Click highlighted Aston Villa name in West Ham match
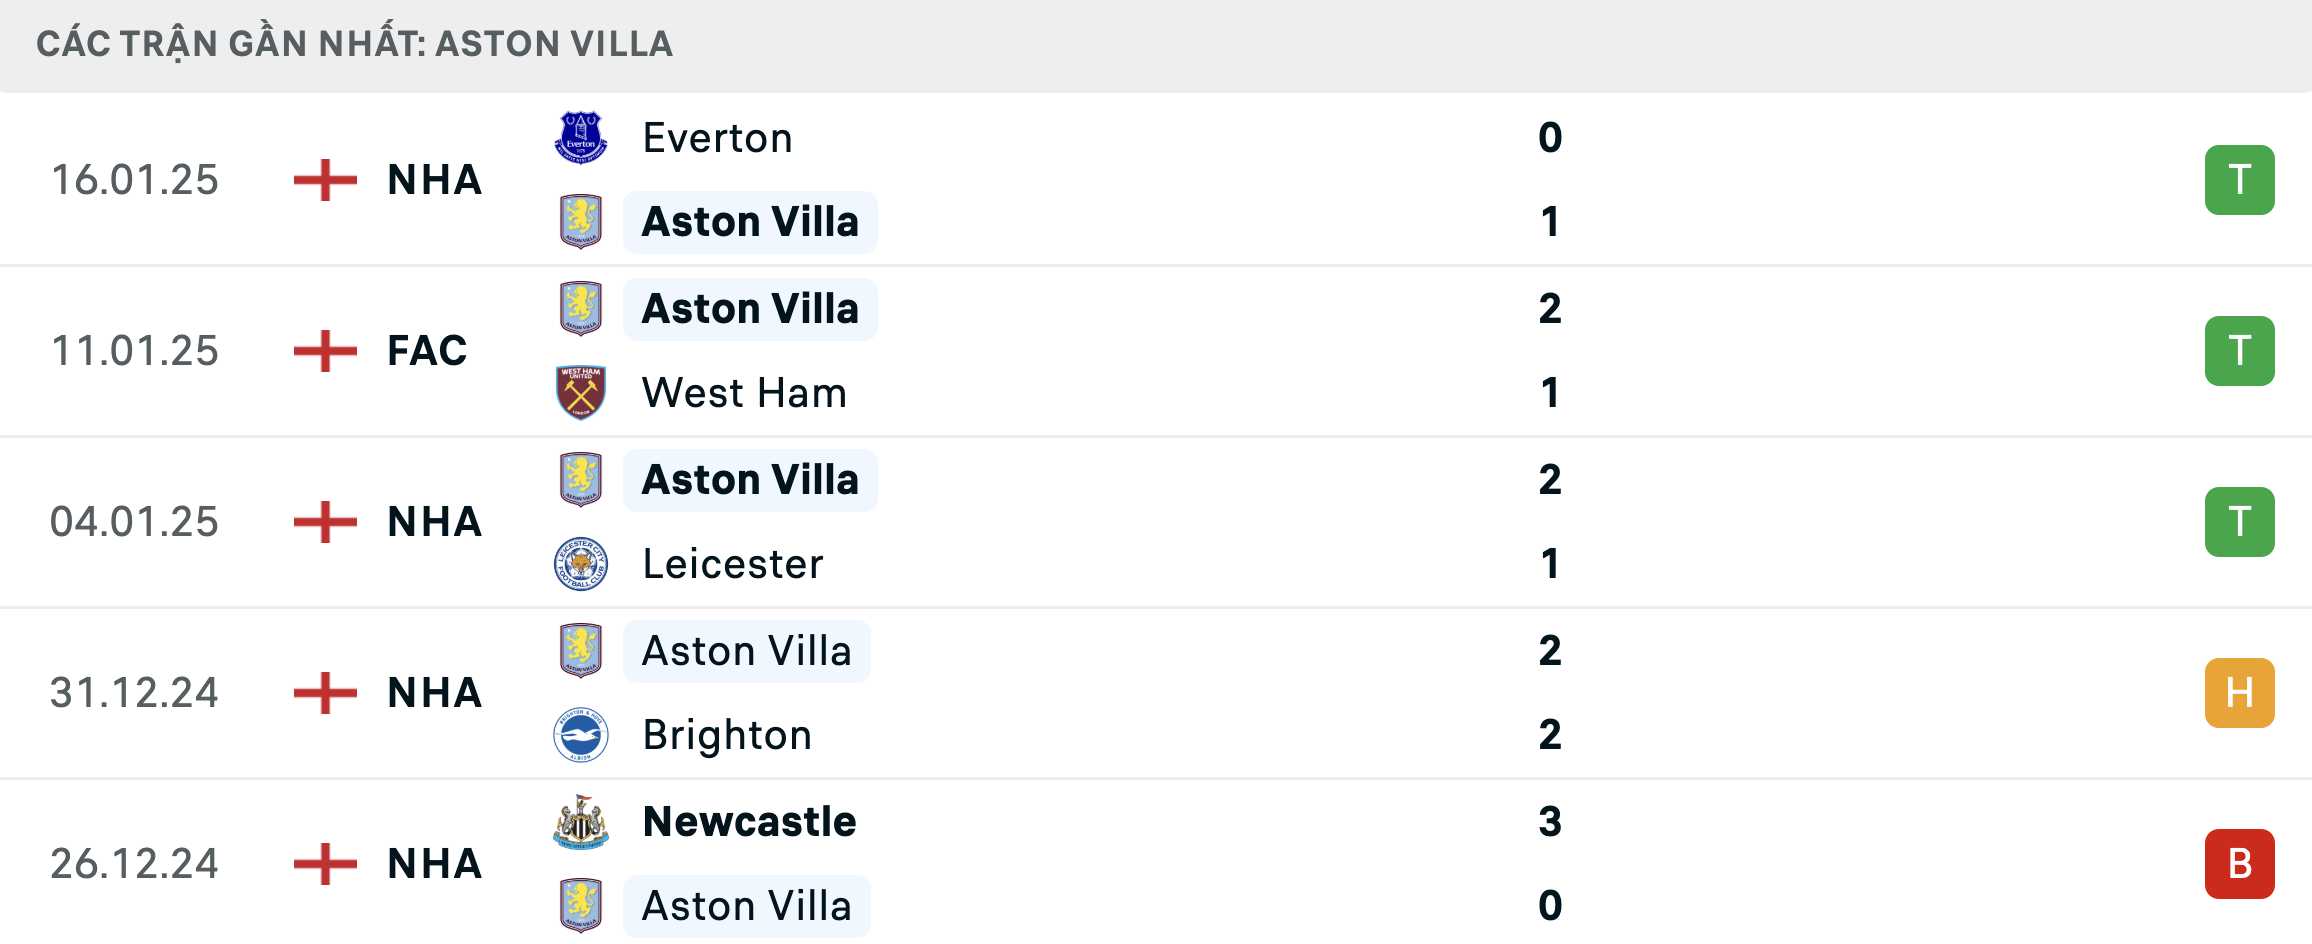 tap(750, 309)
